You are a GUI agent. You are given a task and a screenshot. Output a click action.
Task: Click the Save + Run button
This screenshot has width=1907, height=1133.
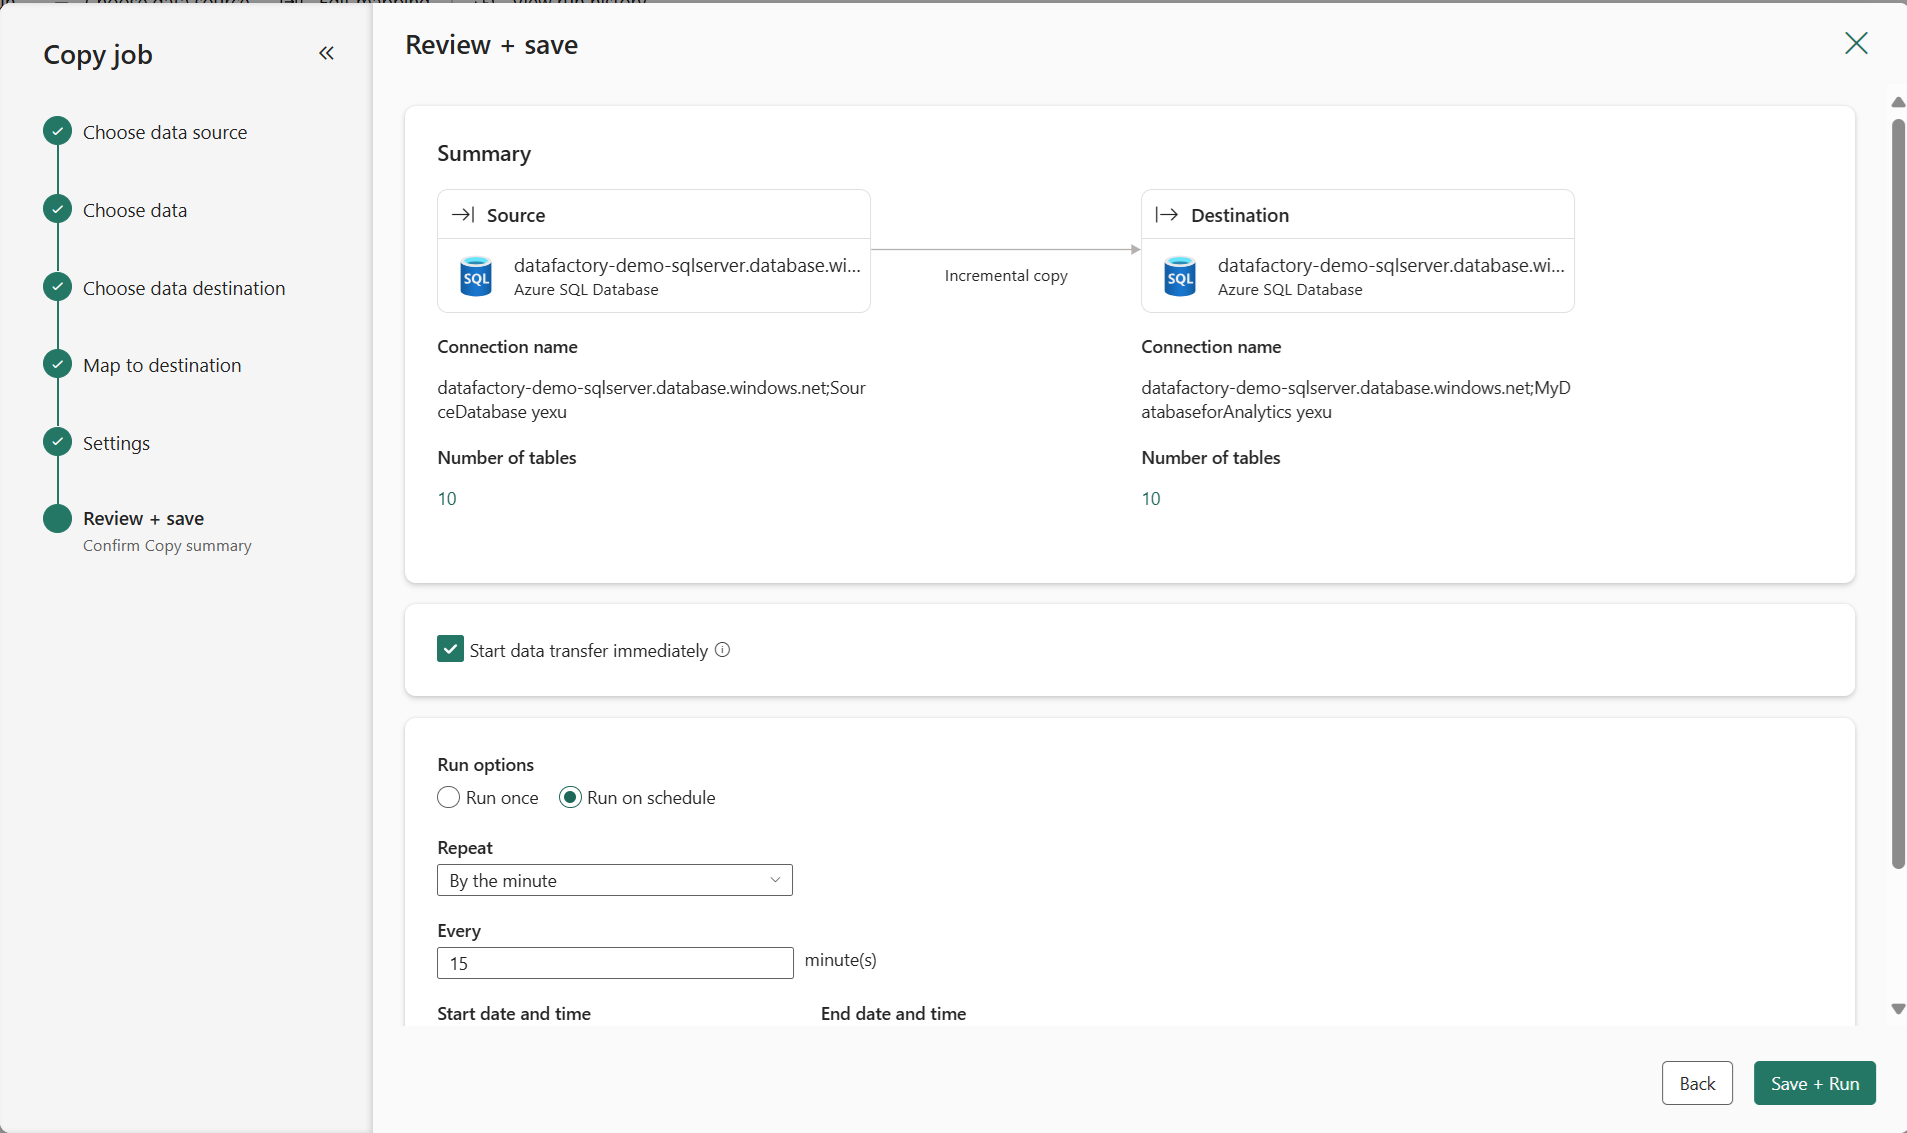click(1814, 1083)
